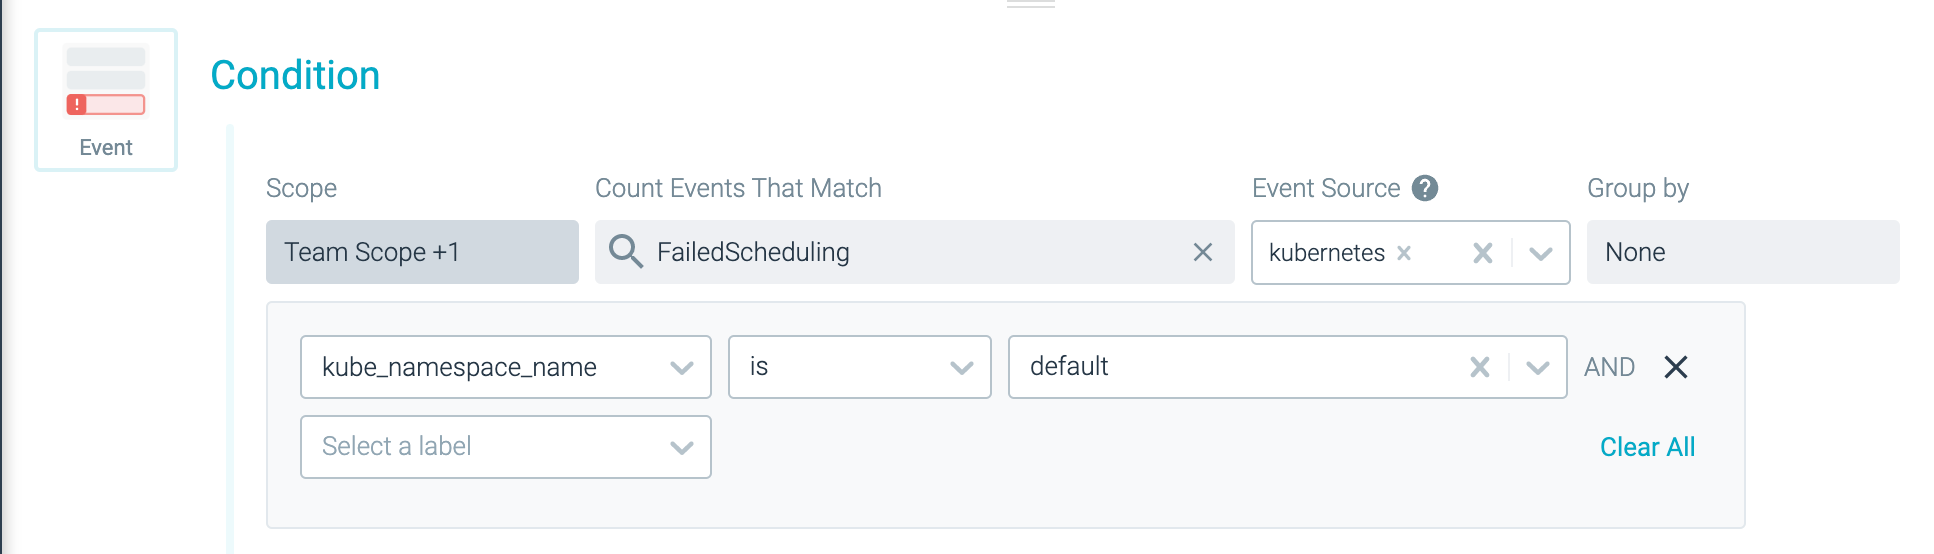The image size is (1934, 554).
Task: Click the search magnifier icon
Action: coord(626,251)
